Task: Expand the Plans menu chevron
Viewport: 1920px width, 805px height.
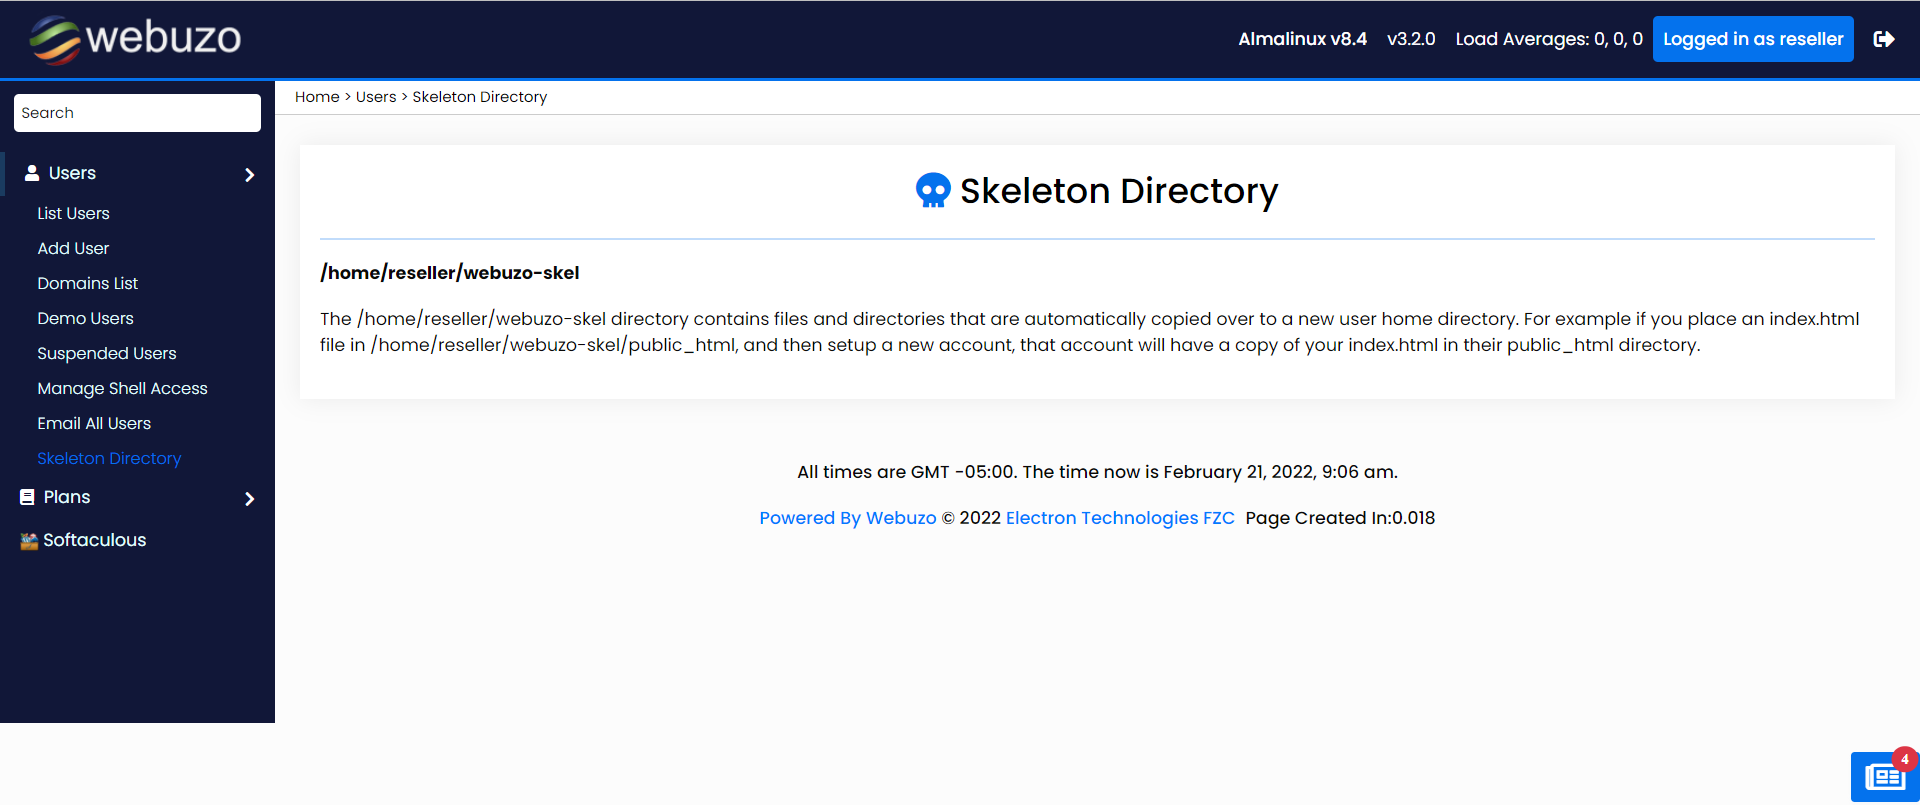Action: [249, 499]
